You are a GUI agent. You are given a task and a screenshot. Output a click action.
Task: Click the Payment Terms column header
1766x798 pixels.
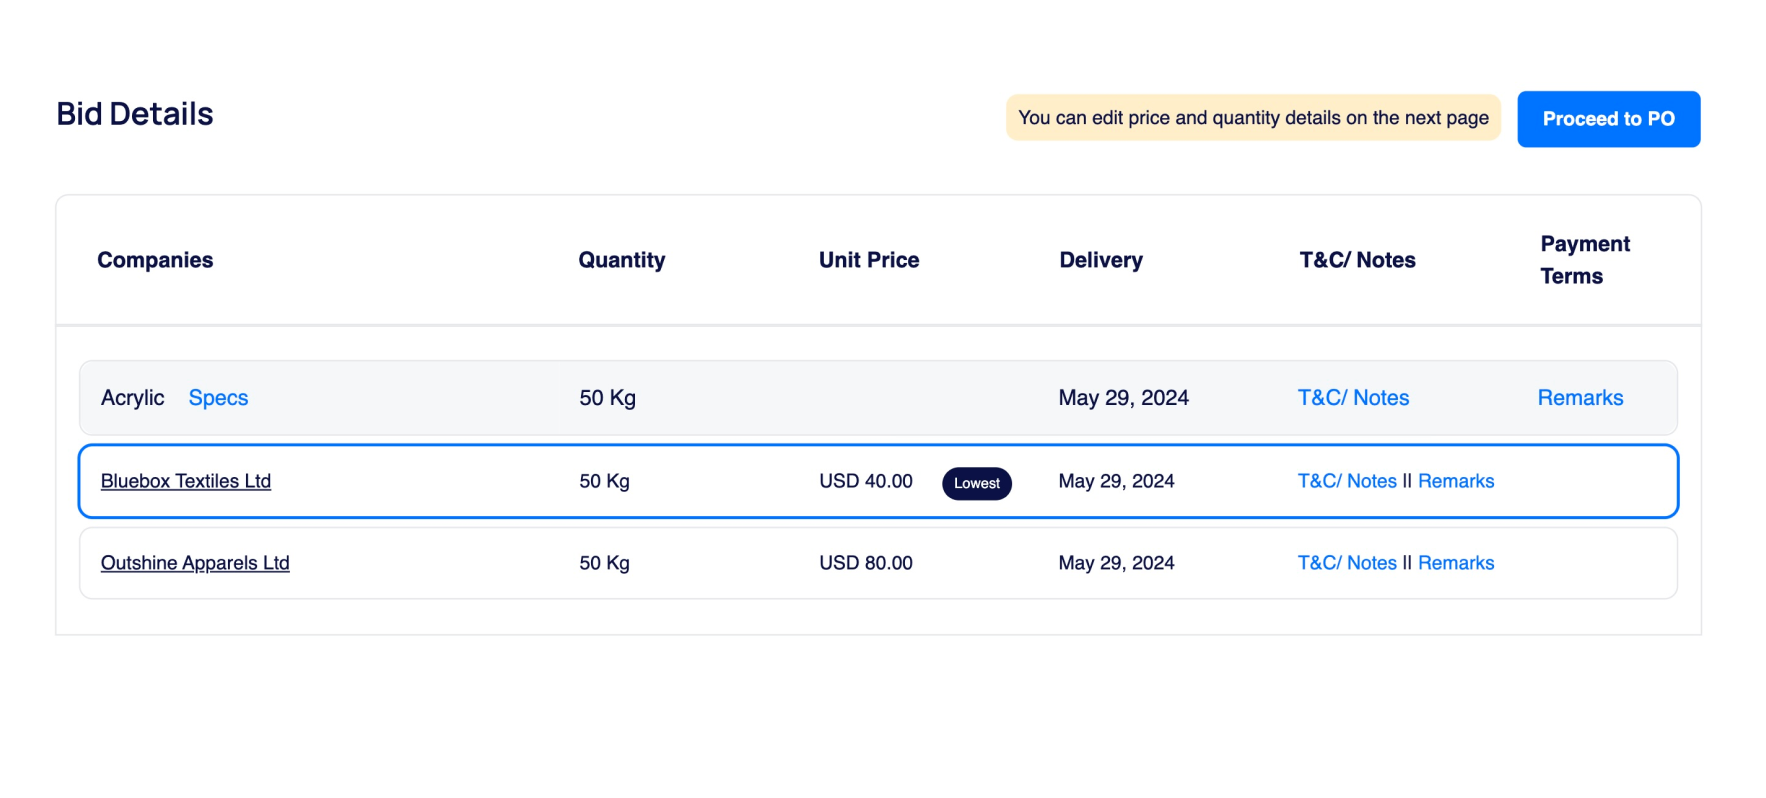(x=1585, y=260)
